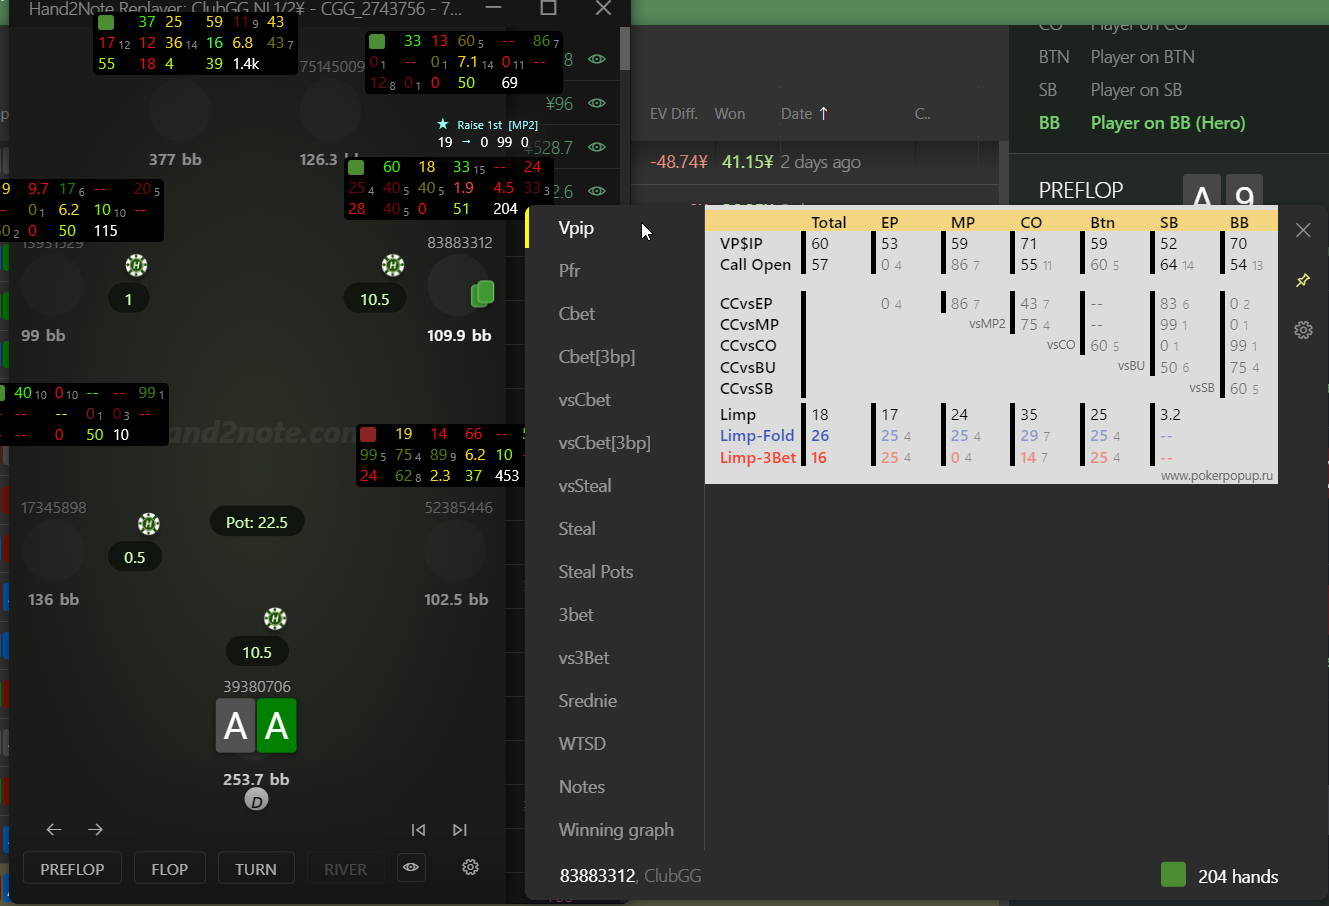Switch to the vs3Bet tab
Screen dimensions: 1329x906
584,658
